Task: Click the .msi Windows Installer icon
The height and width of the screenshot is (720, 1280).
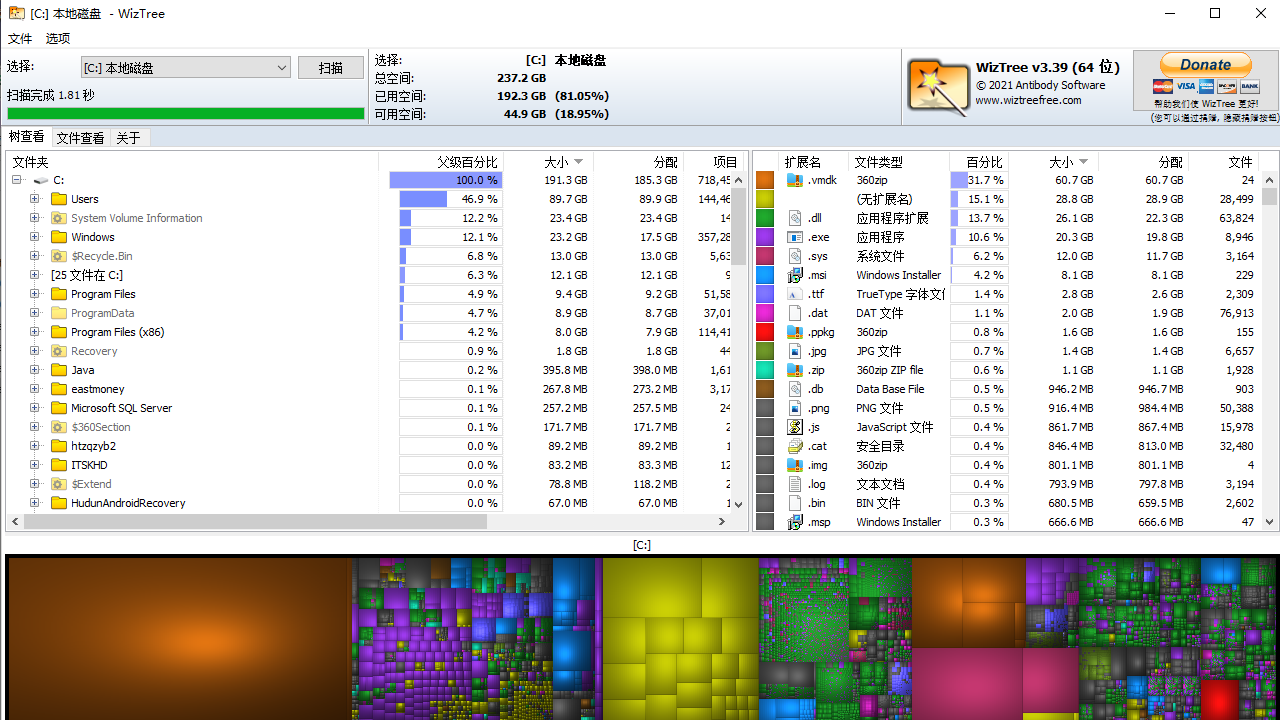Action: pyautogui.click(x=796, y=275)
